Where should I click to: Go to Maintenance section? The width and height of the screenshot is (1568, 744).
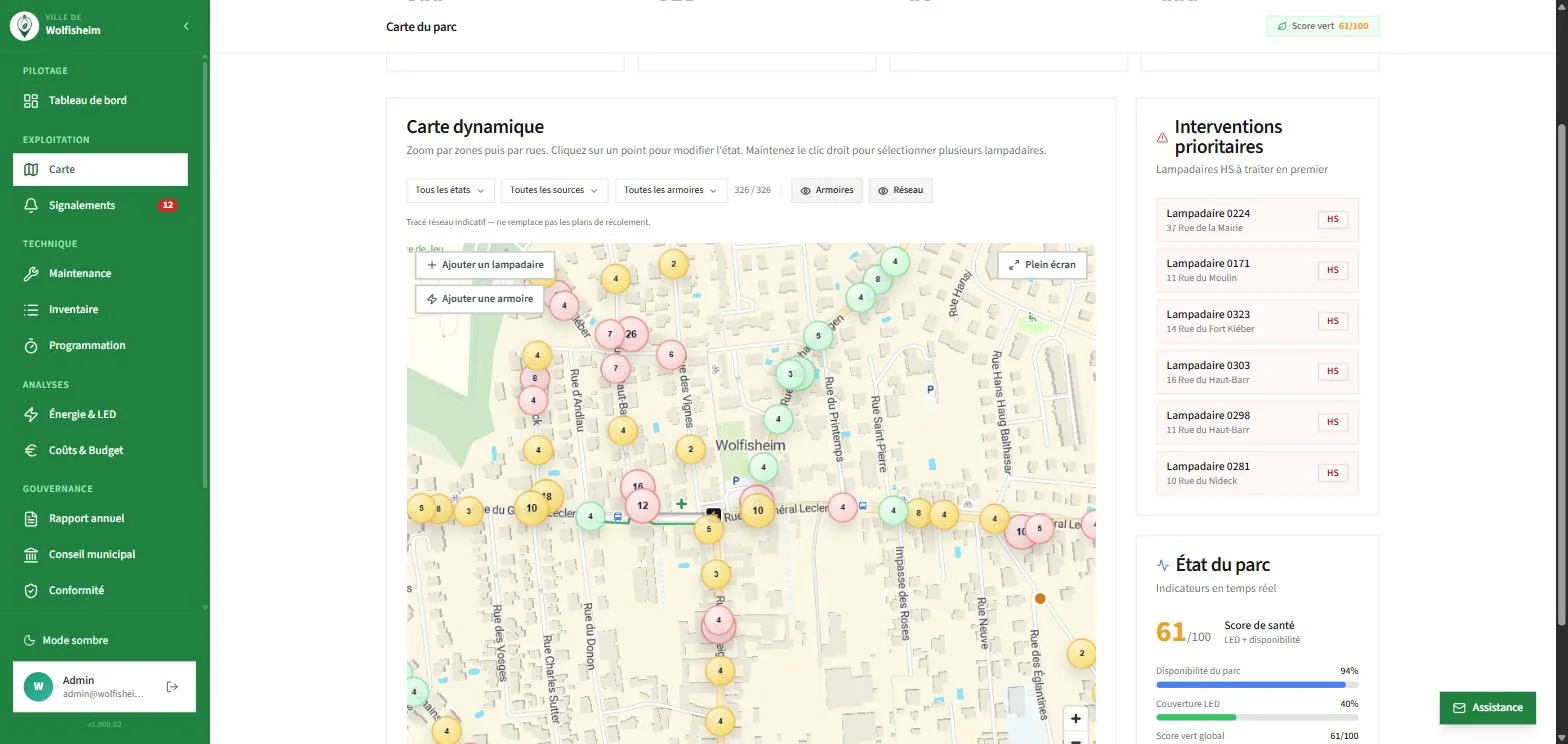(100, 274)
